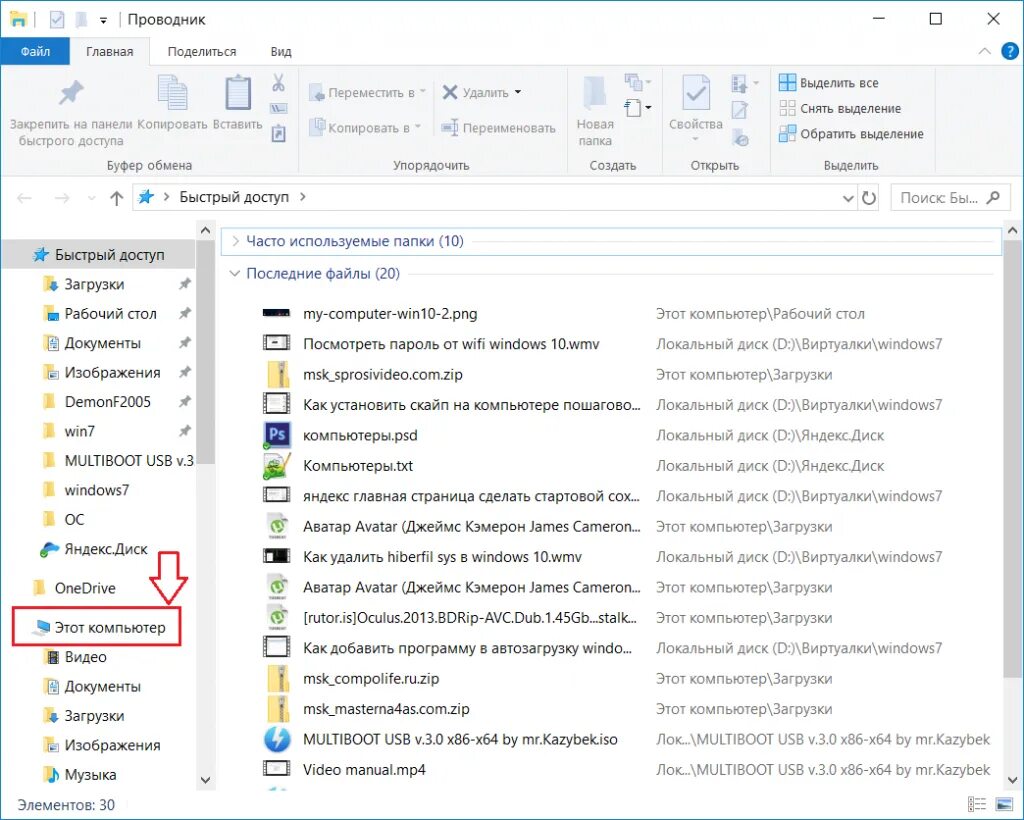Select Яндекс.Диск in the navigation pane
The width and height of the screenshot is (1024, 820).
pyautogui.click(x=106, y=549)
